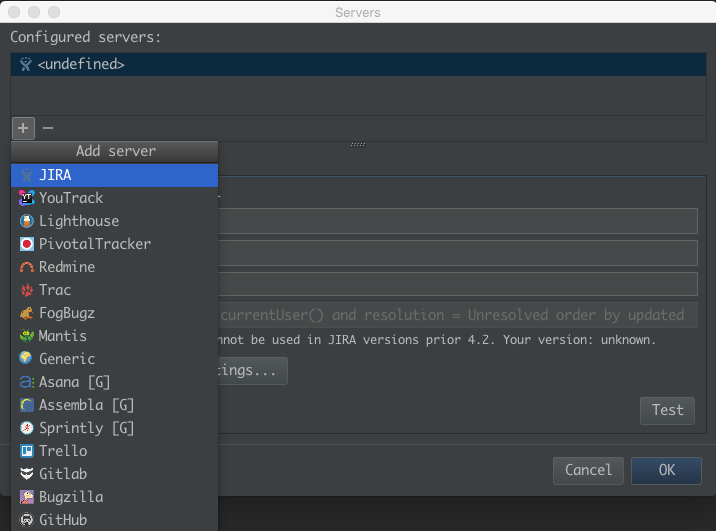Click the splitter grip below the server list

(358, 144)
